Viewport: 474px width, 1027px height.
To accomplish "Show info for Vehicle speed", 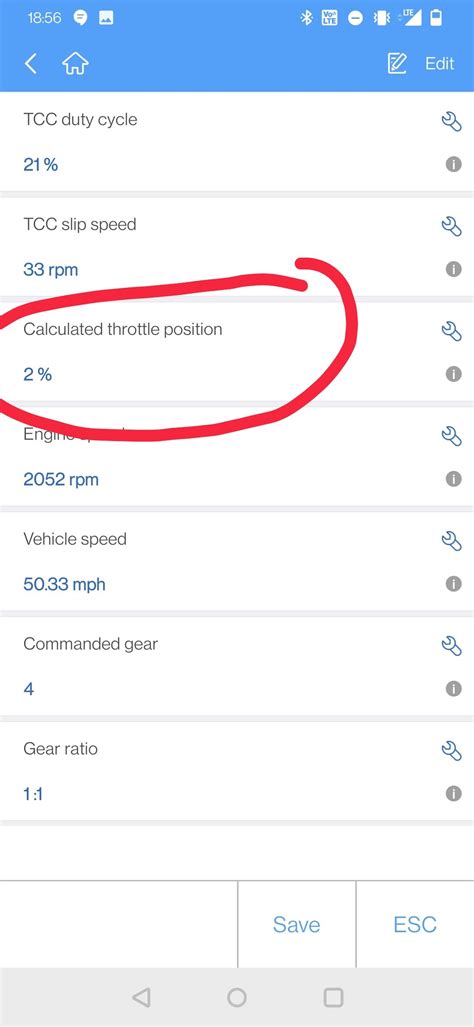I will (x=453, y=584).
